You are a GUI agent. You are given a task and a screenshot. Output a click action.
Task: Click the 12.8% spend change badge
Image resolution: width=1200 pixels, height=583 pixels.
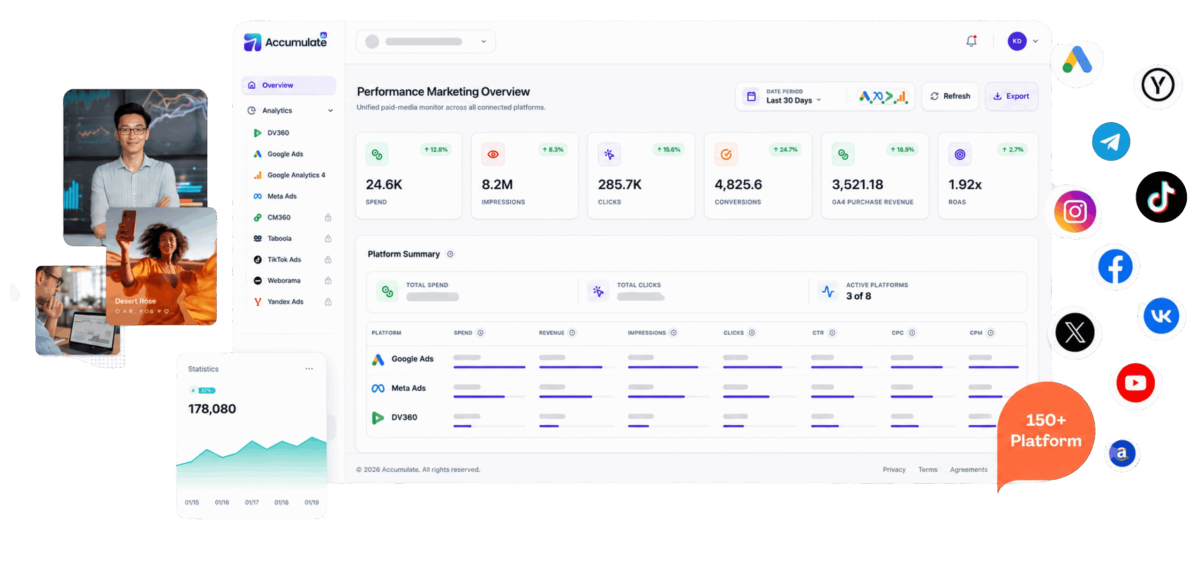pos(436,149)
